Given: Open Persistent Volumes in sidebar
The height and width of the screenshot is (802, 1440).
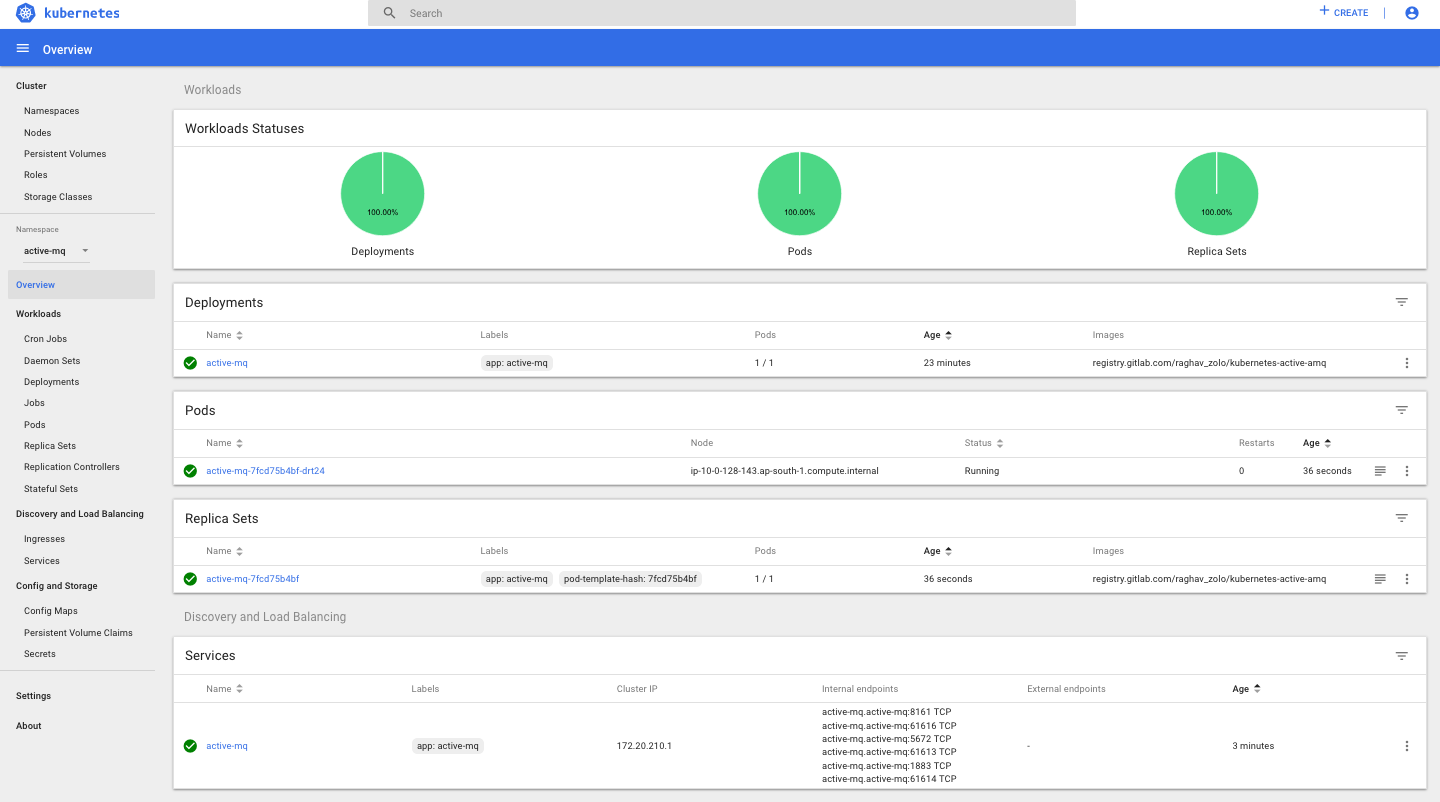Looking at the screenshot, I should [65, 154].
